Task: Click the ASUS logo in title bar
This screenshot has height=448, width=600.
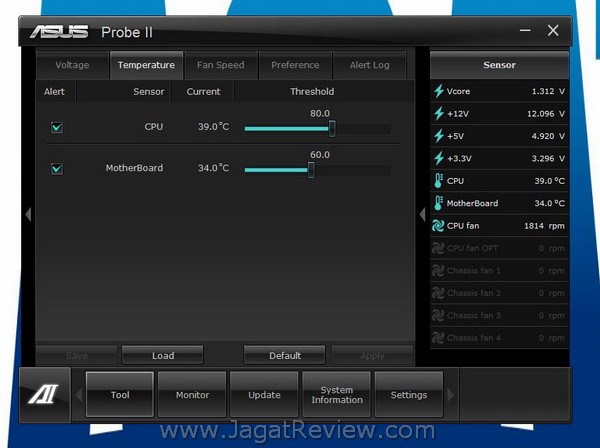Action: tap(59, 32)
